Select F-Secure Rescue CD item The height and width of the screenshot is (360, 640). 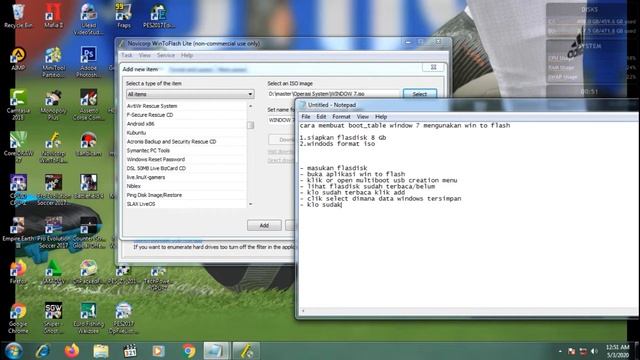coord(186,115)
